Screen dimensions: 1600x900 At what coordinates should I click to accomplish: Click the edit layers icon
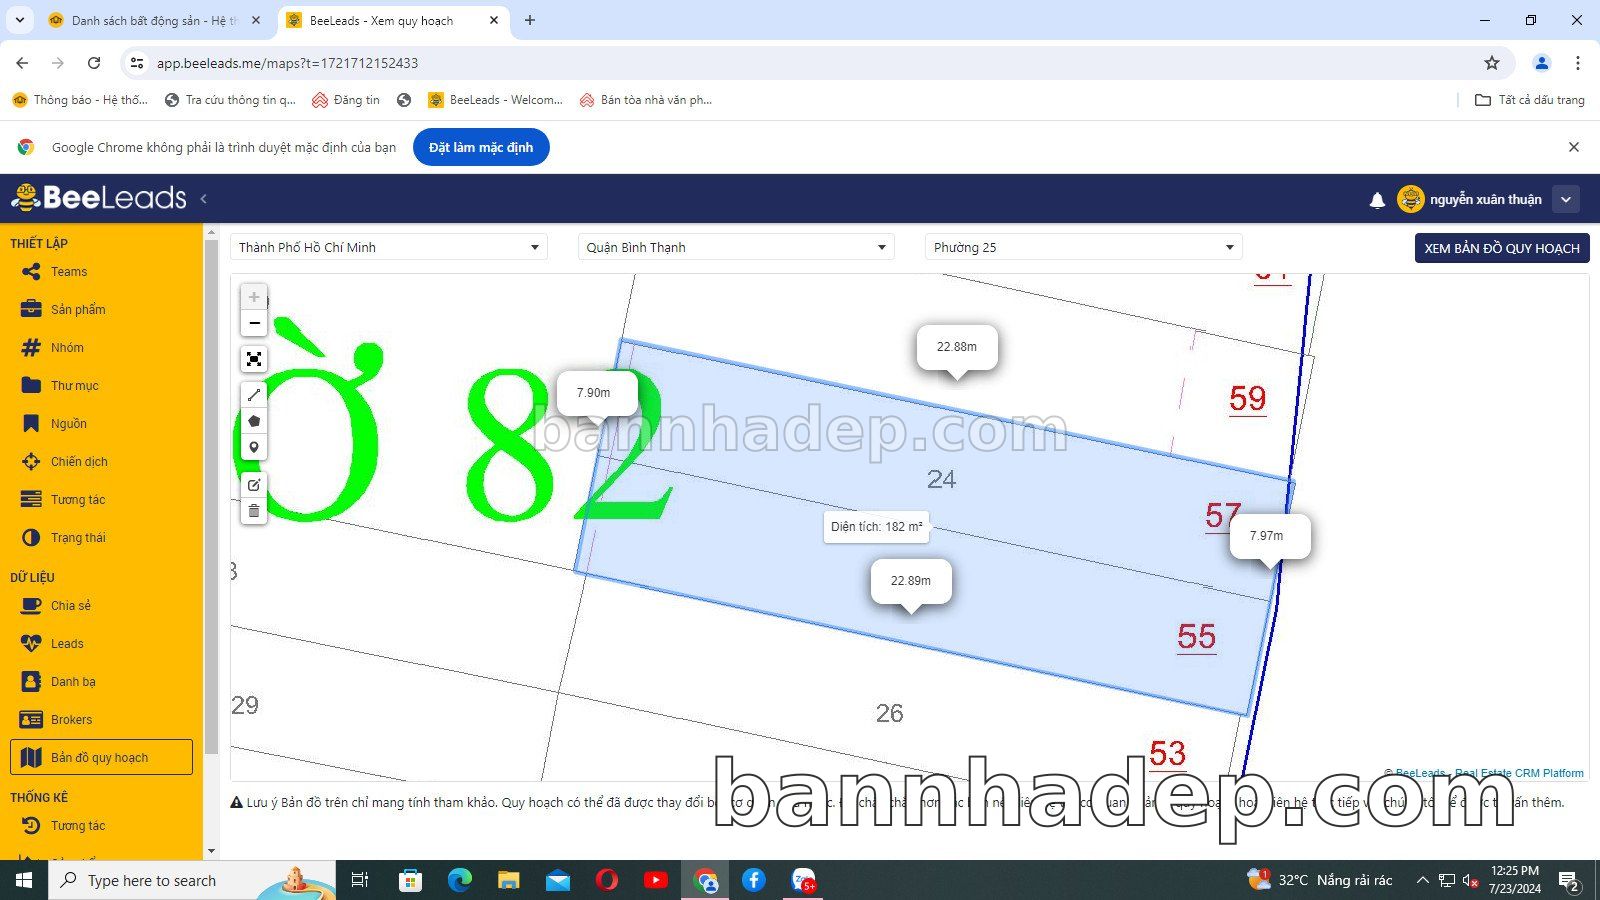[254, 485]
